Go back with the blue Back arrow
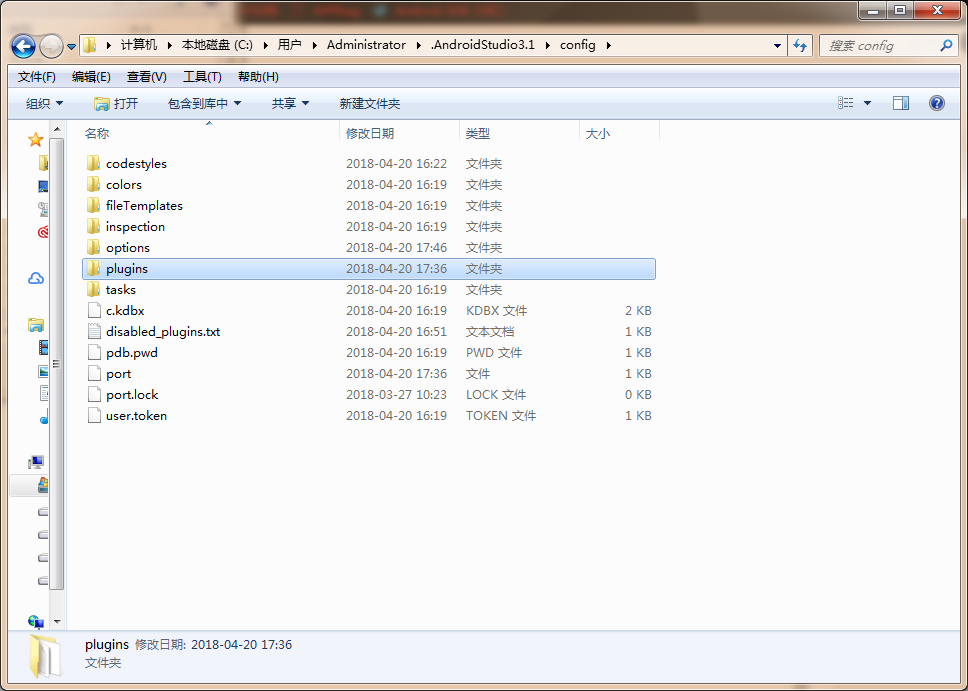 point(23,46)
